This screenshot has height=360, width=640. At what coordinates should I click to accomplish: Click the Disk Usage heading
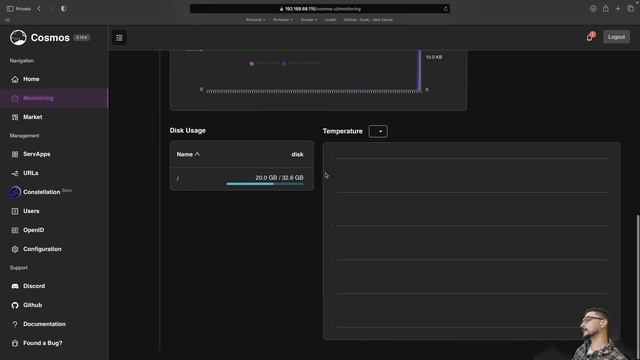(188, 131)
